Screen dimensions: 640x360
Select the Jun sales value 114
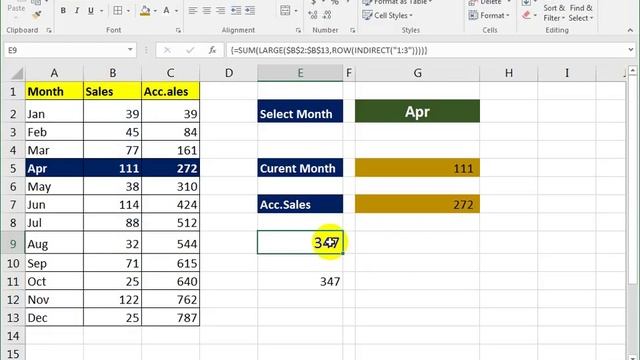[112, 204]
